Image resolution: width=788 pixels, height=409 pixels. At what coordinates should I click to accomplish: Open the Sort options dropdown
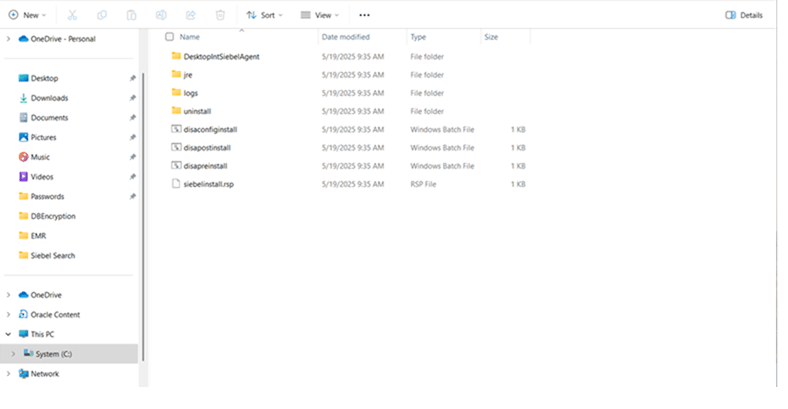(x=264, y=15)
